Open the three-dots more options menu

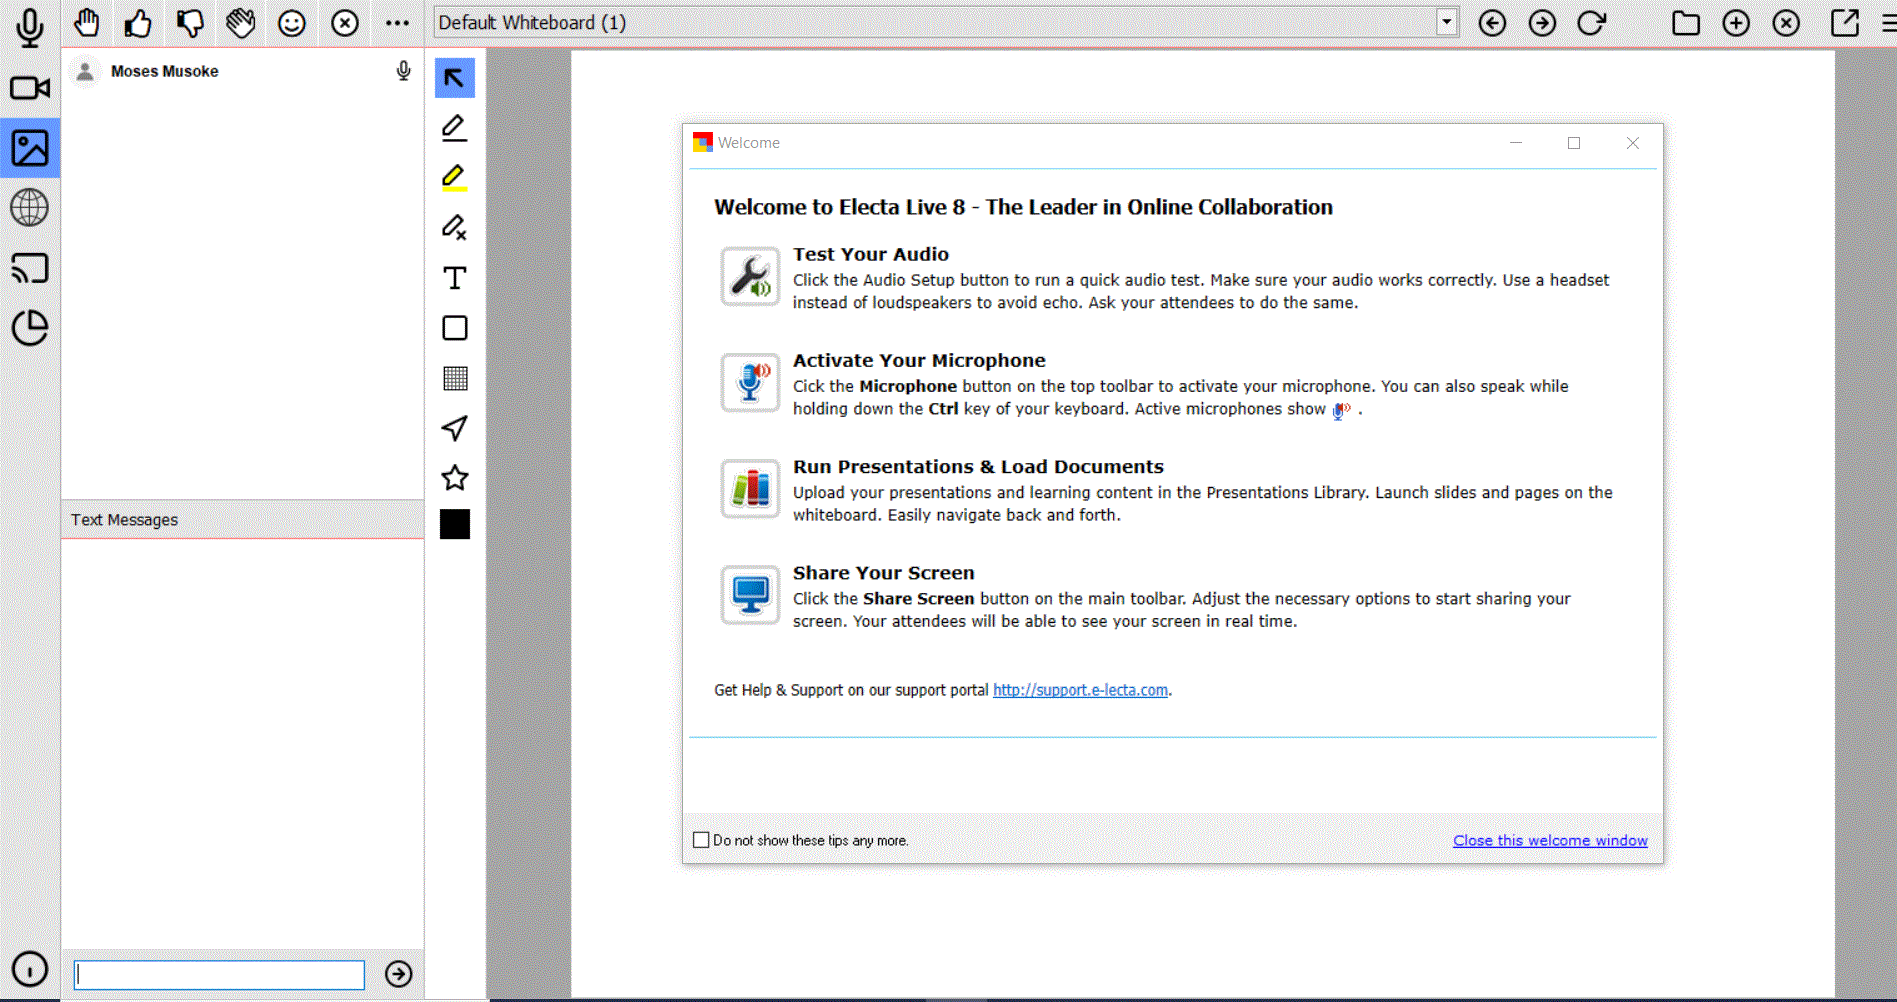coord(397,23)
